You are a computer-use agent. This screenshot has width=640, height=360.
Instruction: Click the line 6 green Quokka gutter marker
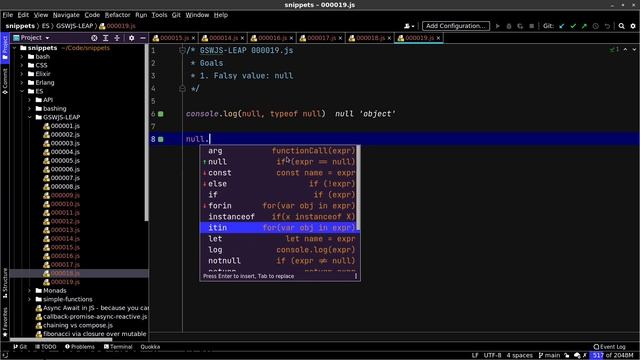(161, 114)
